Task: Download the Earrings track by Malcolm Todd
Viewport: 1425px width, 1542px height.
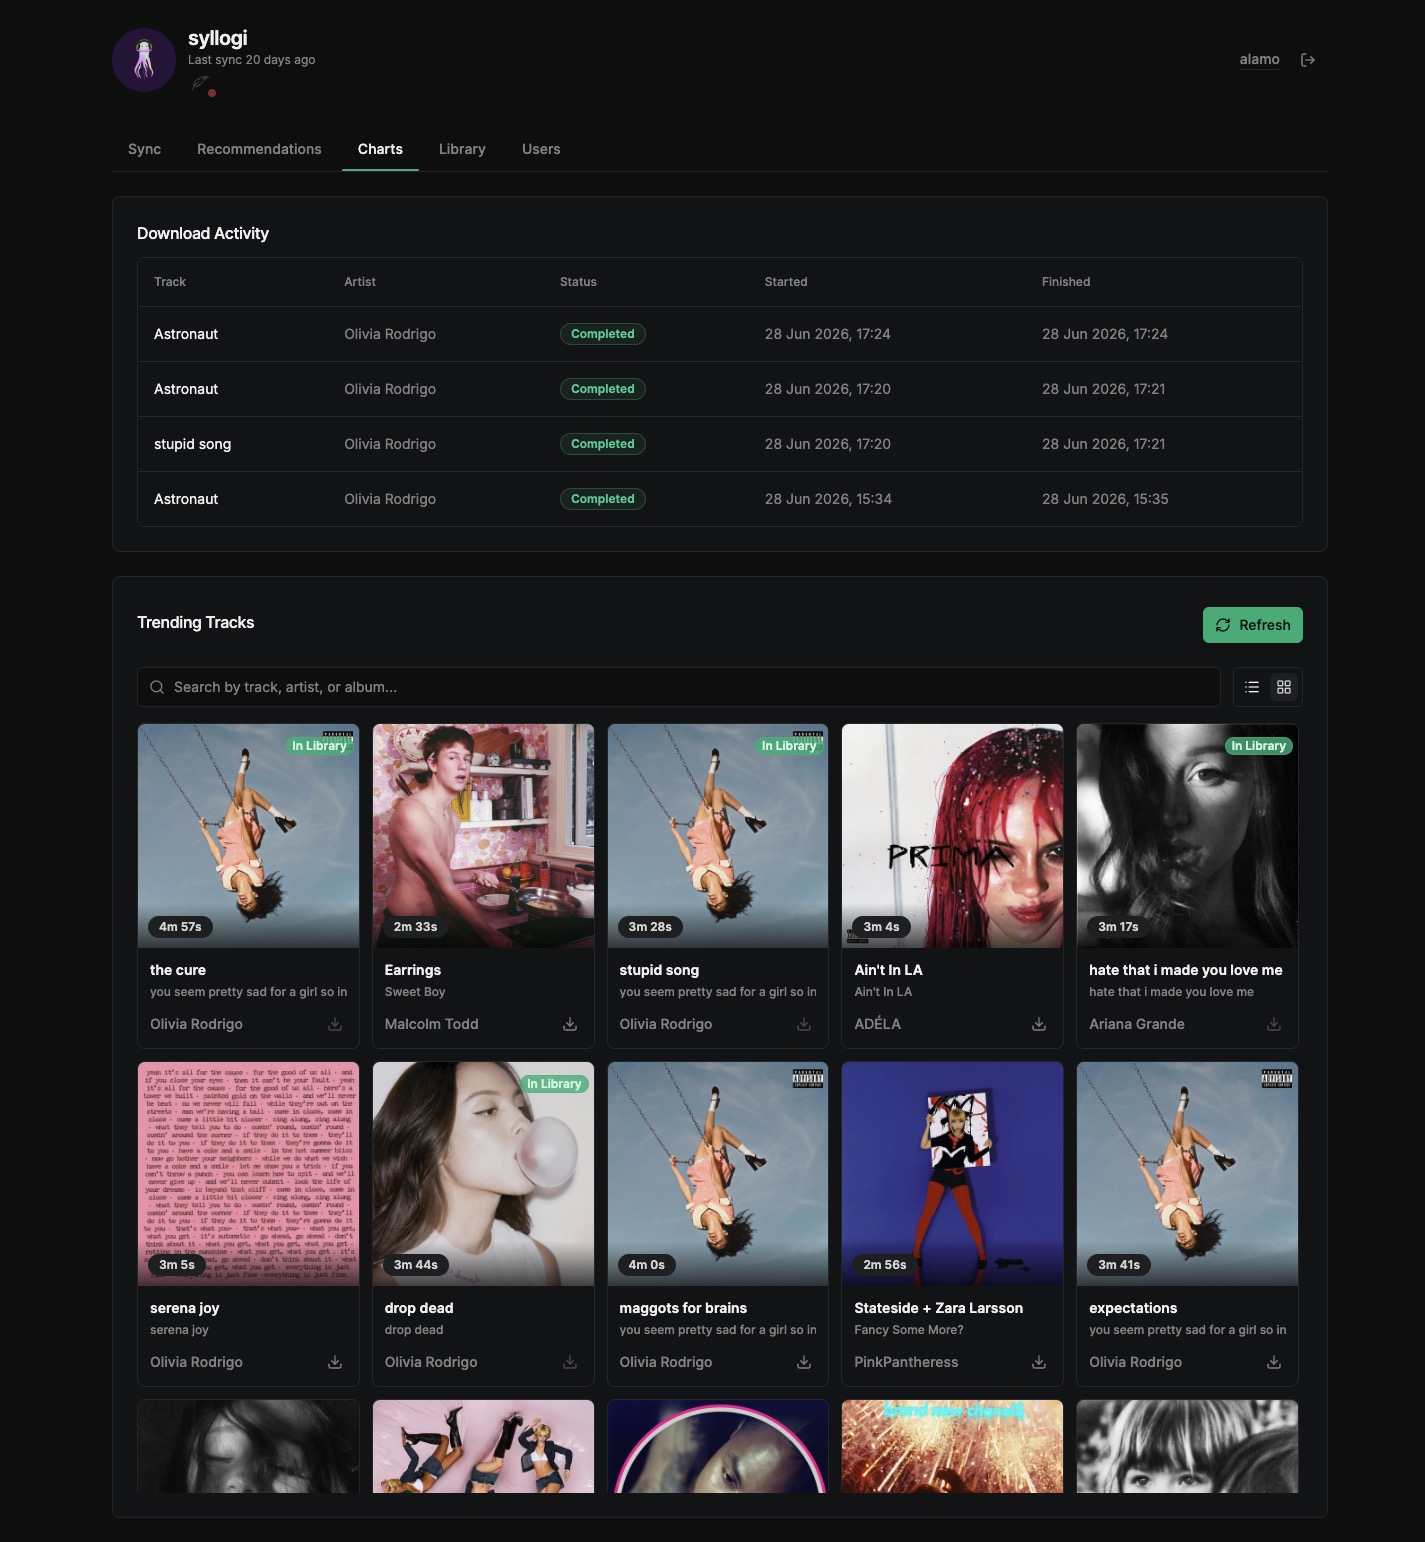Action: click(x=570, y=1024)
